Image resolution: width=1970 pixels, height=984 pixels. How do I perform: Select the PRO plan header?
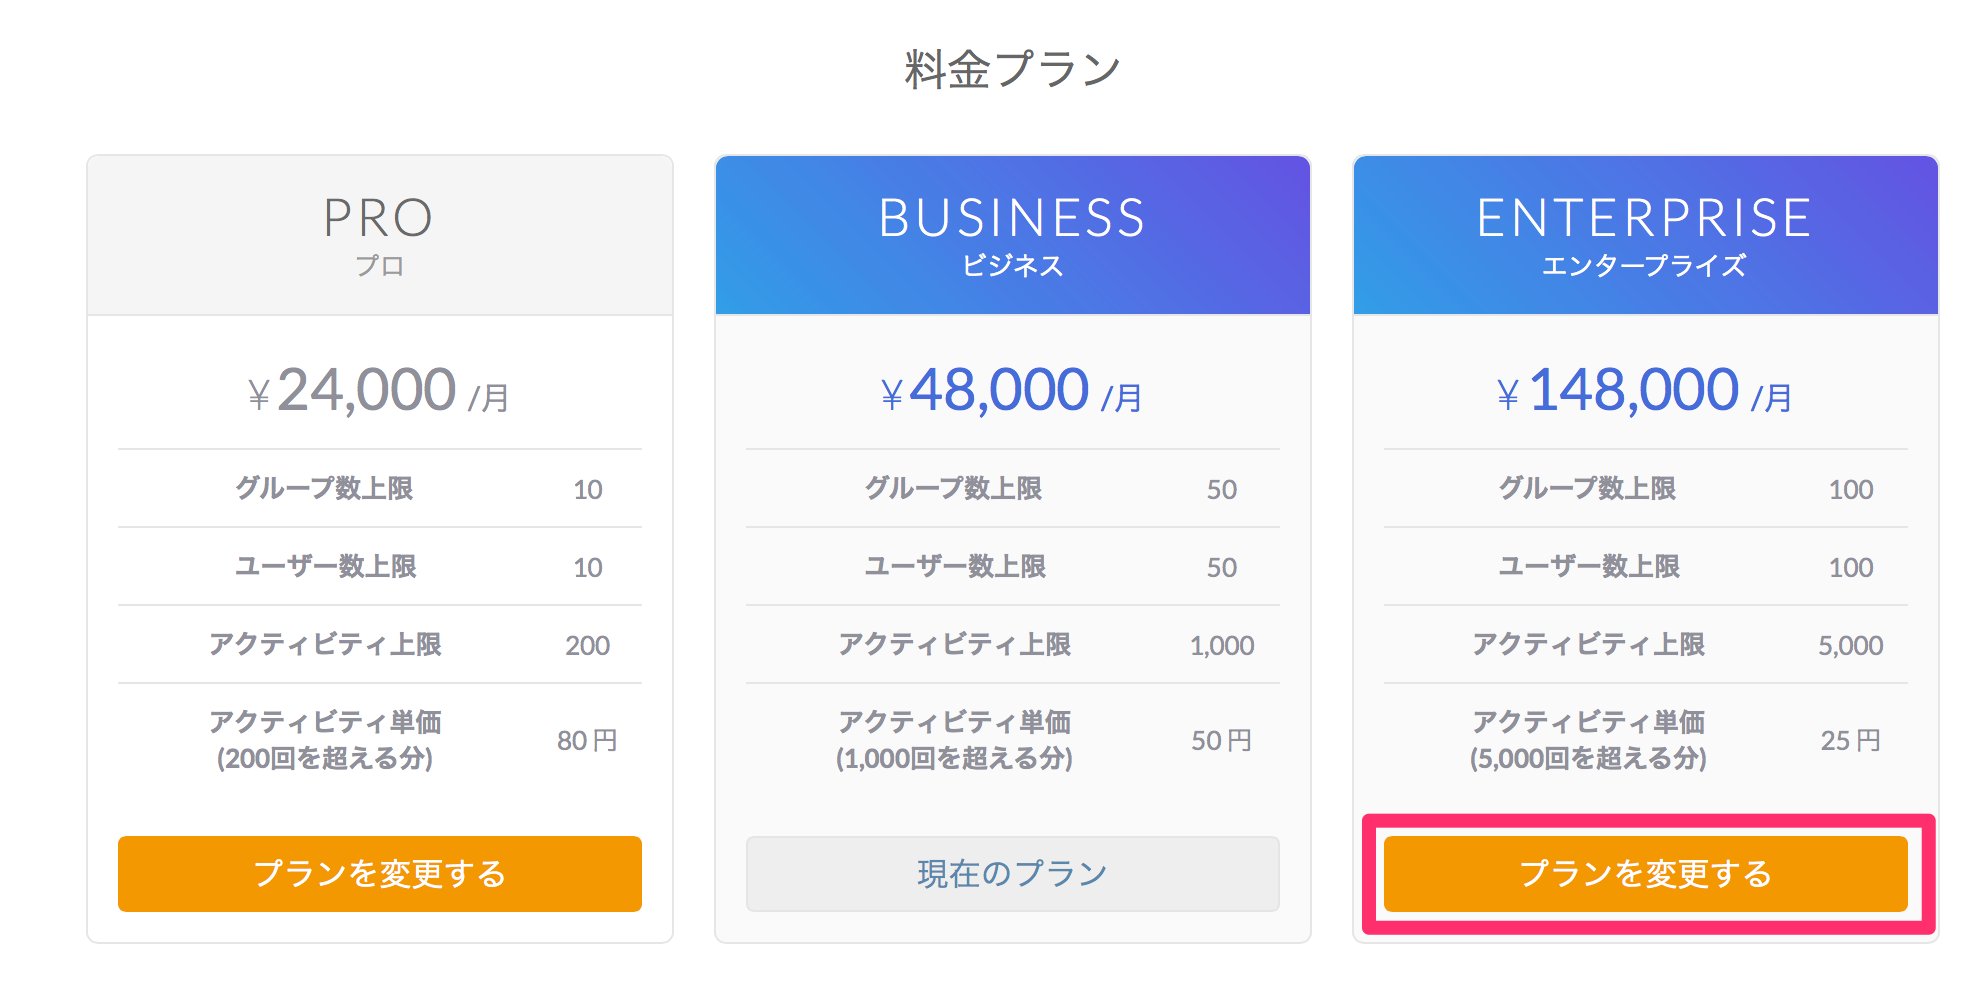pos(380,236)
